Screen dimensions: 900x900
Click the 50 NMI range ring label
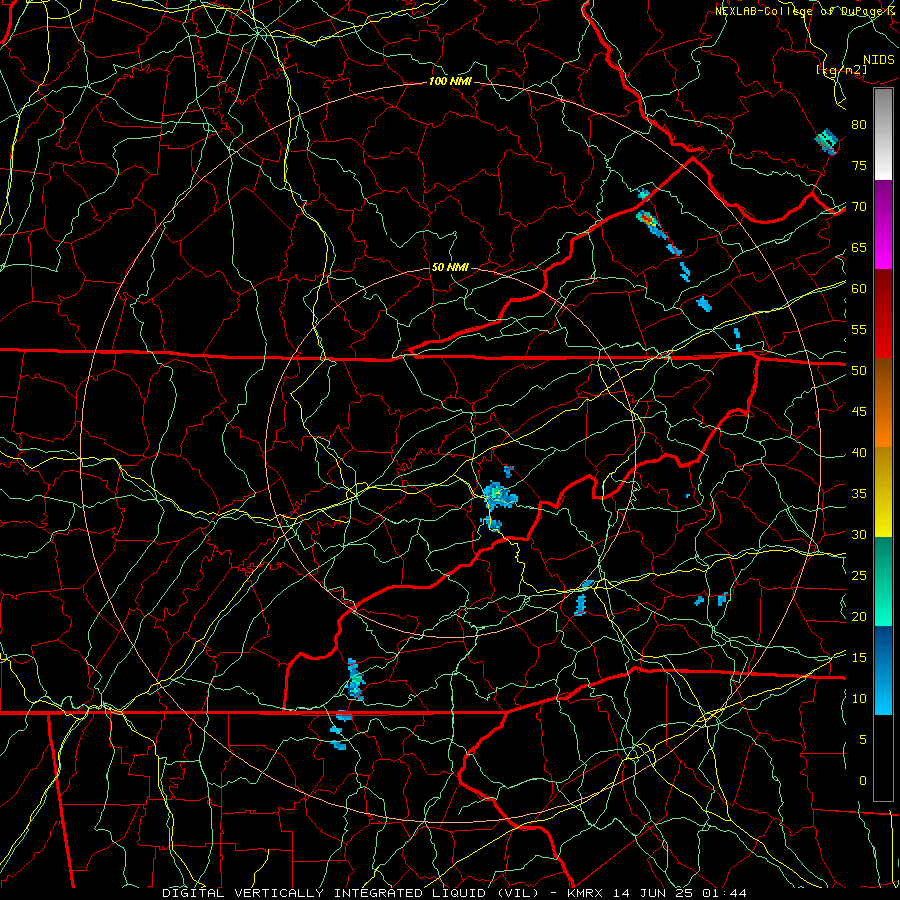pyautogui.click(x=450, y=267)
